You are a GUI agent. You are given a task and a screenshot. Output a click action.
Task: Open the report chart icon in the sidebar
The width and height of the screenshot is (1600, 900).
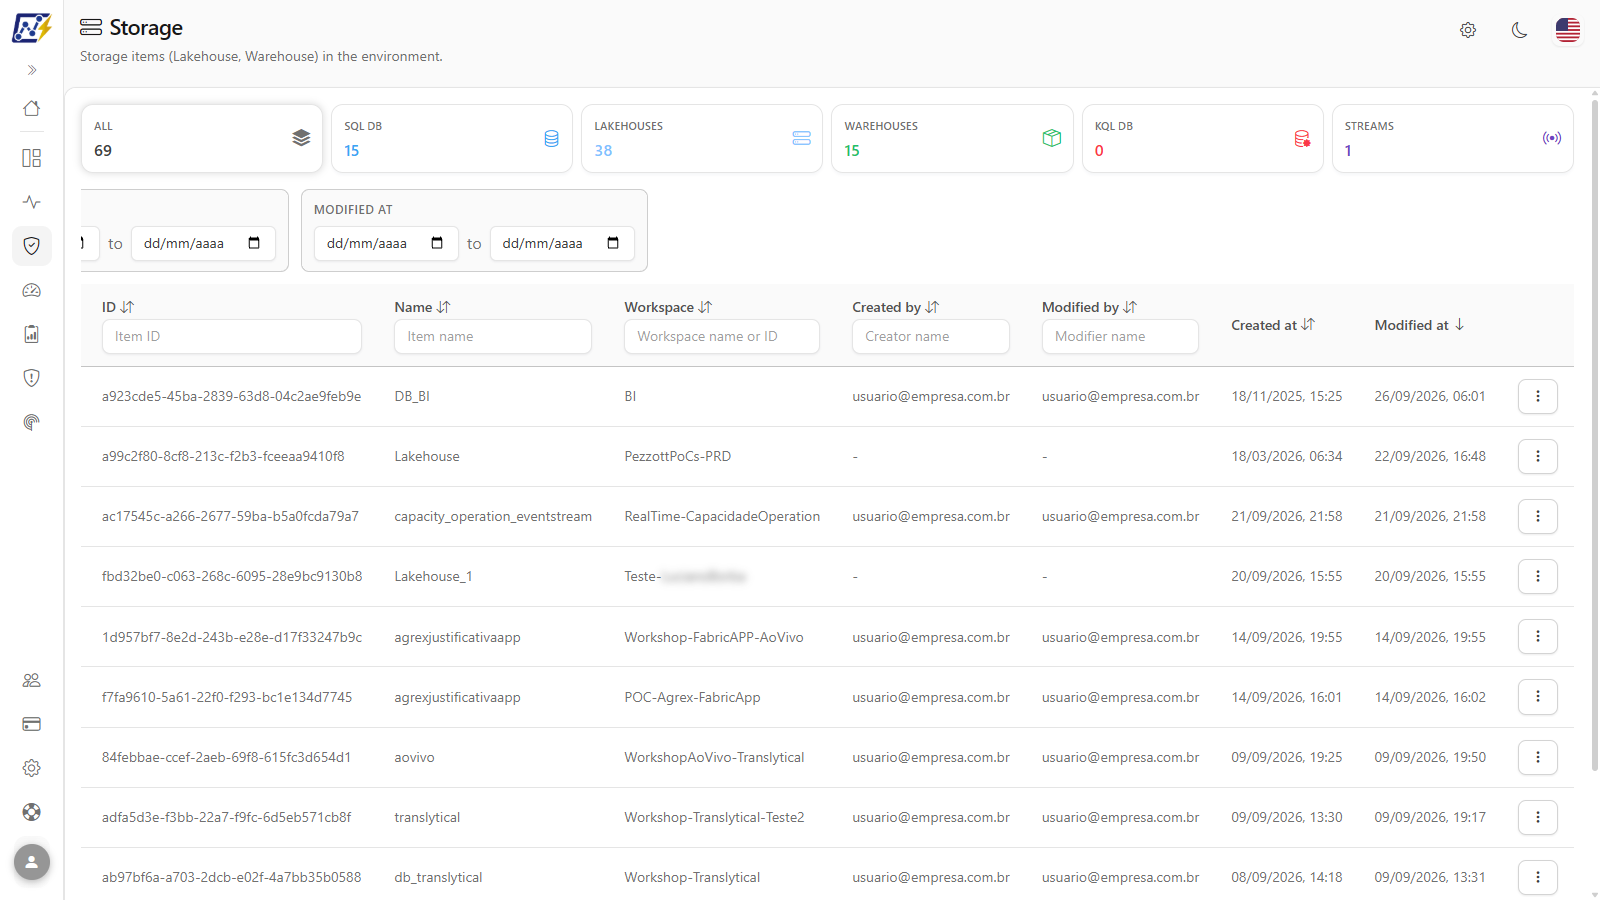pyautogui.click(x=32, y=334)
